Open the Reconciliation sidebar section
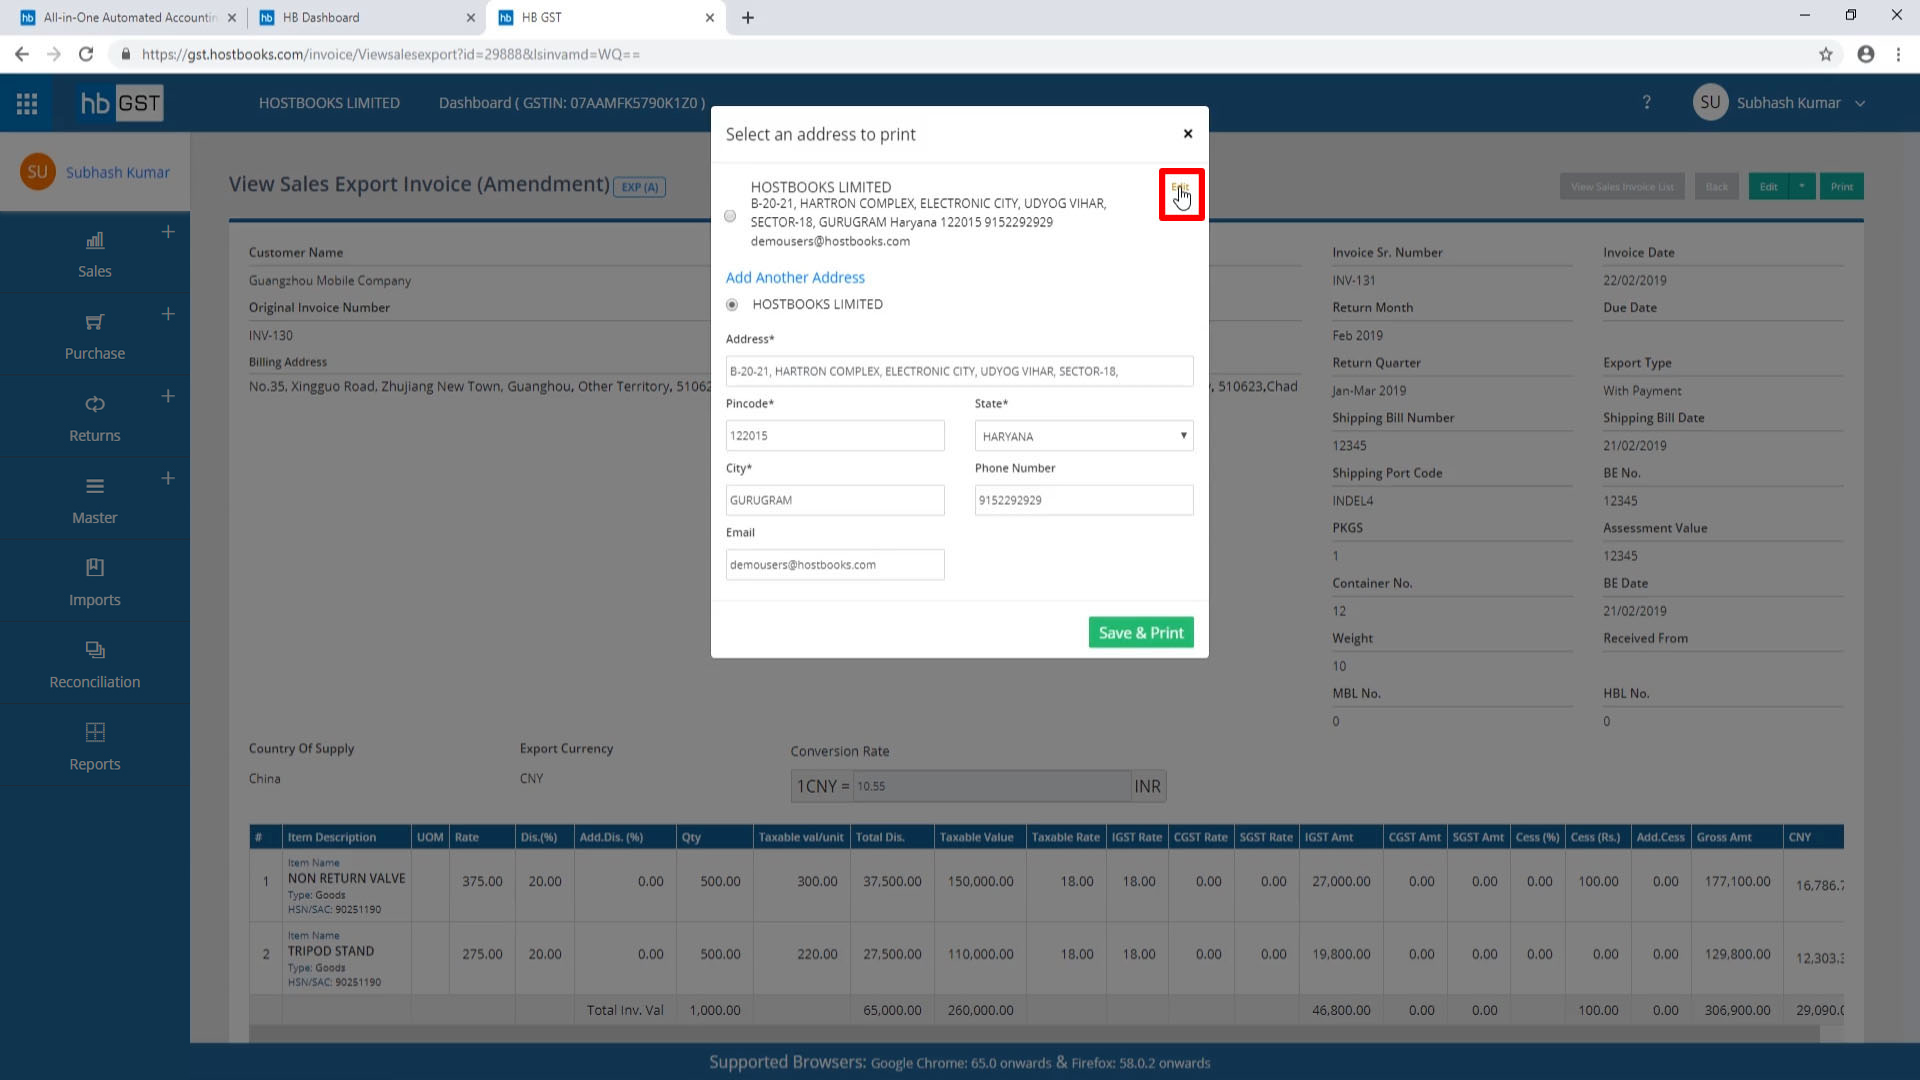 [95, 664]
